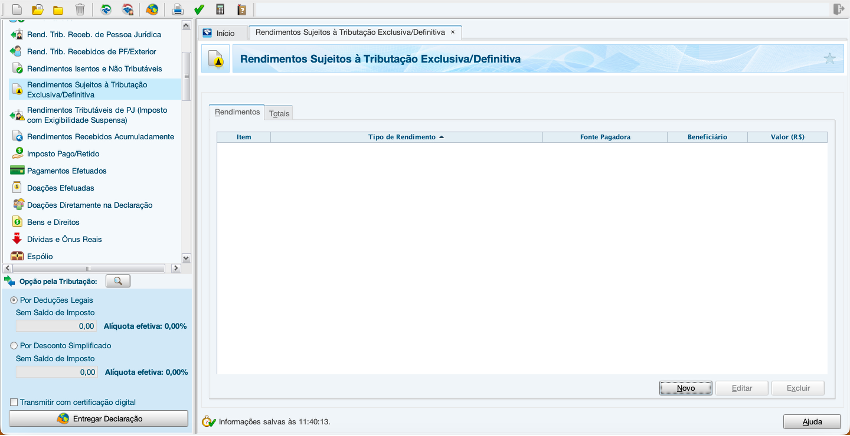Click sidebar horizontal scrollbar left arrow
Viewport: 850px width, 436px height.
tap(7, 268)
